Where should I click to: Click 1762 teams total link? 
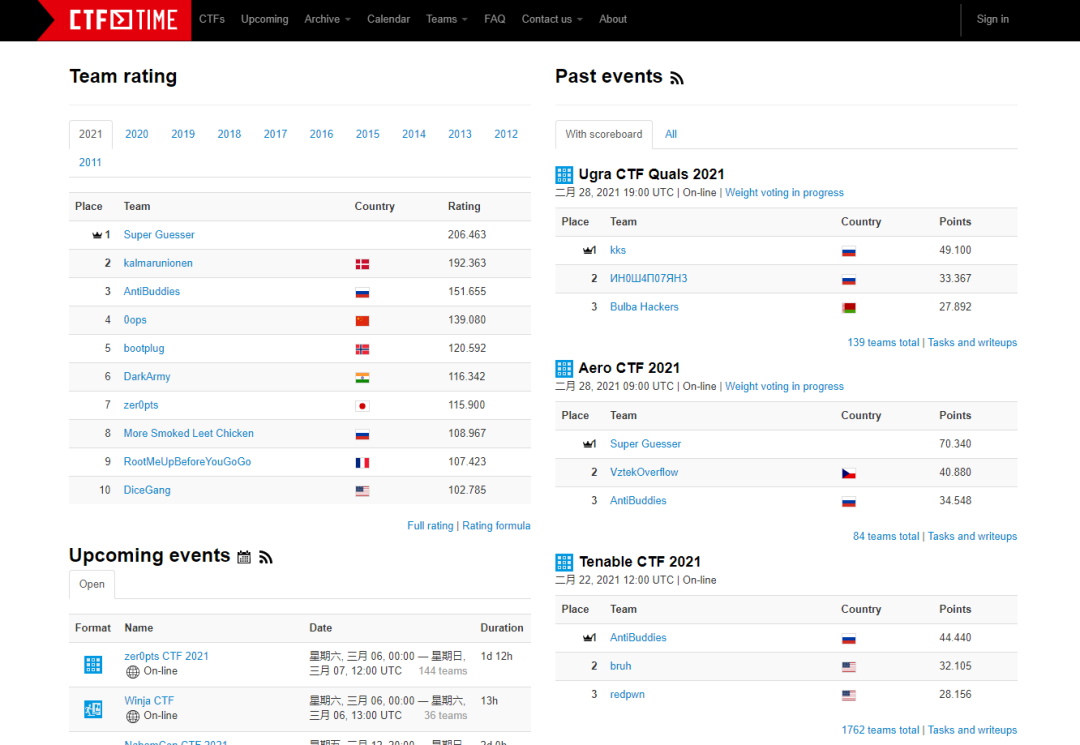(x=880, y=731)
